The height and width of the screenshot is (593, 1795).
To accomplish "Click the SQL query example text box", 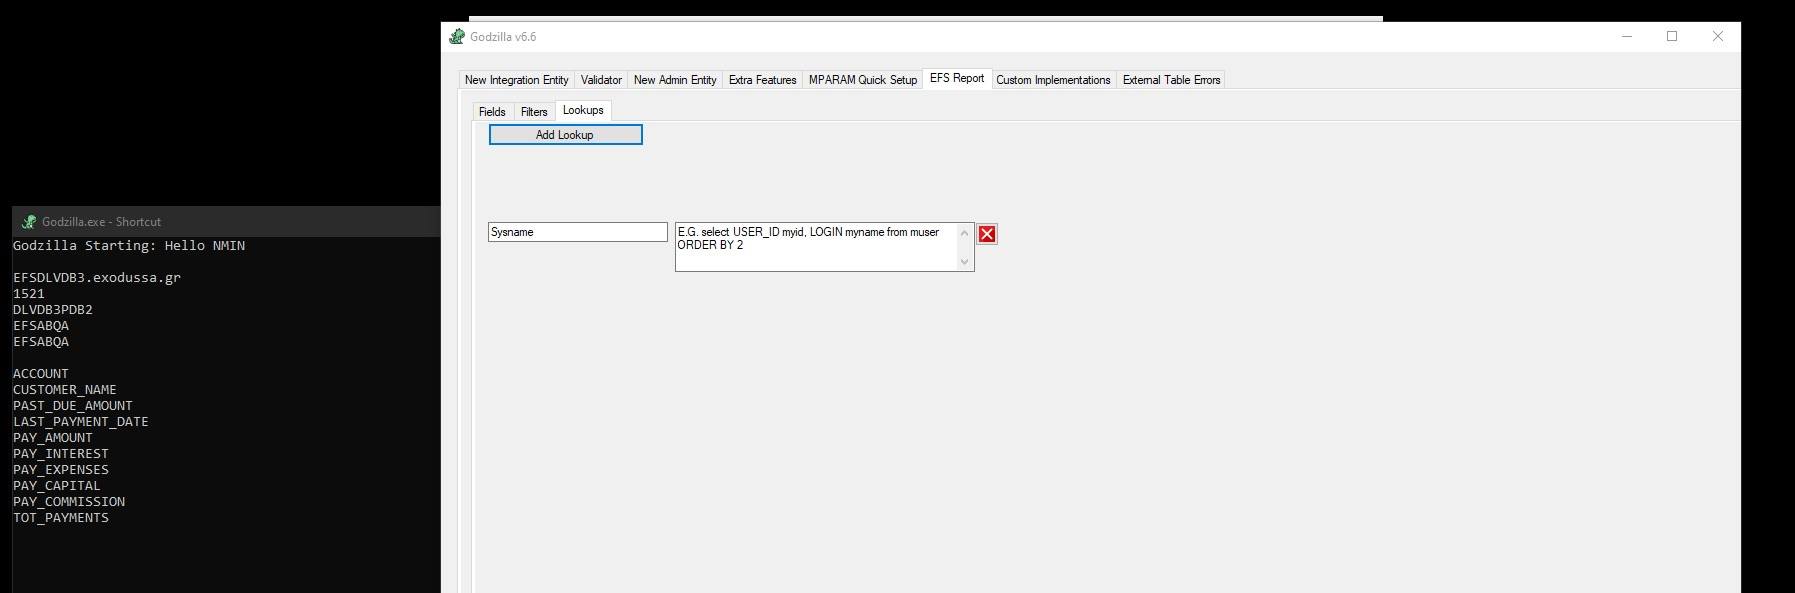I will click(816, 247).
